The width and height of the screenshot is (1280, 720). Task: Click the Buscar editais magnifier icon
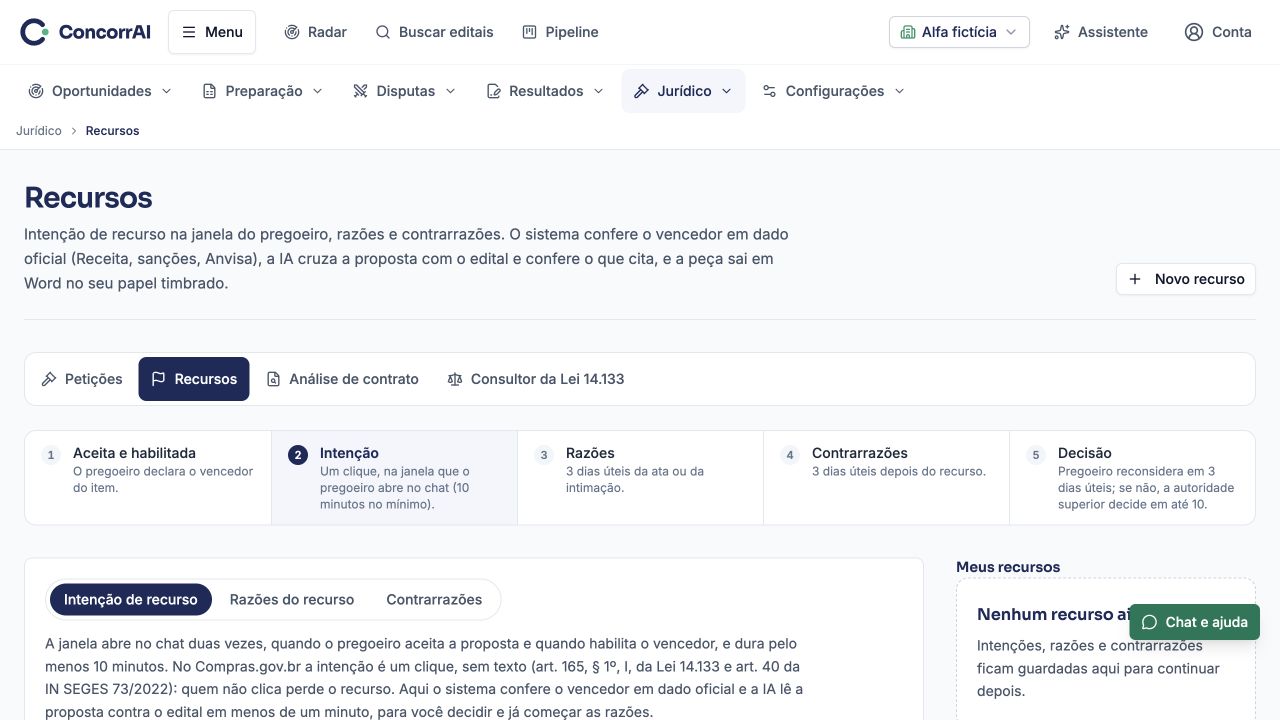[x=383, y=32]
